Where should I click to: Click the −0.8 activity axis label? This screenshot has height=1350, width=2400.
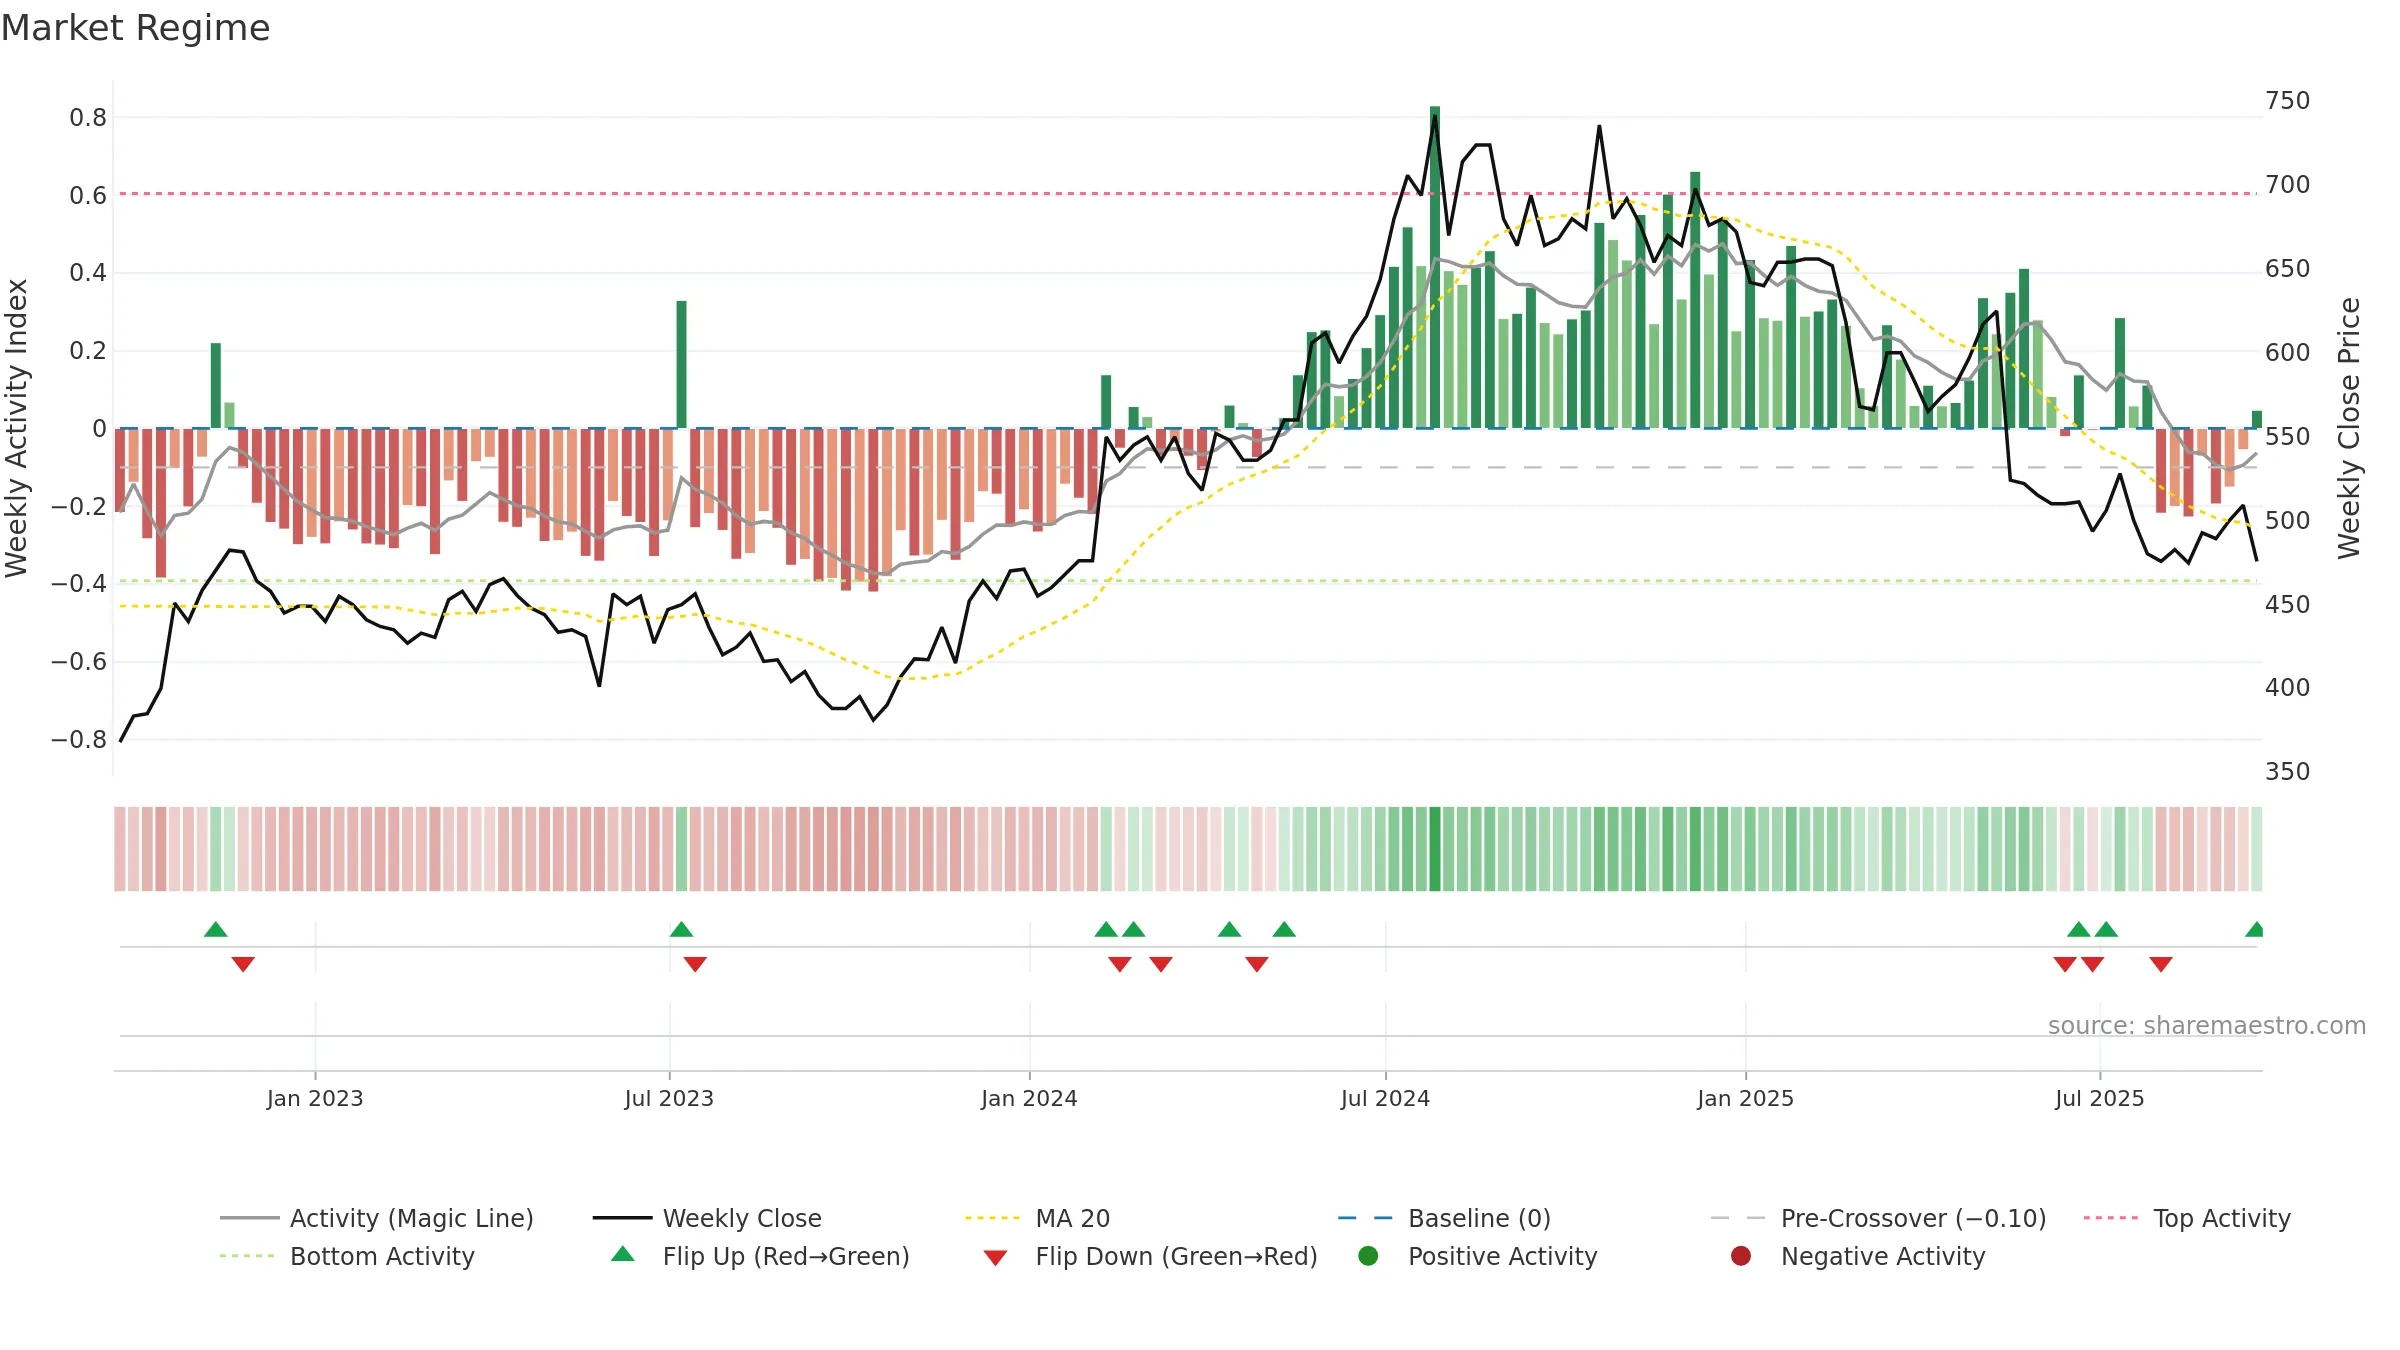(79, 740)
